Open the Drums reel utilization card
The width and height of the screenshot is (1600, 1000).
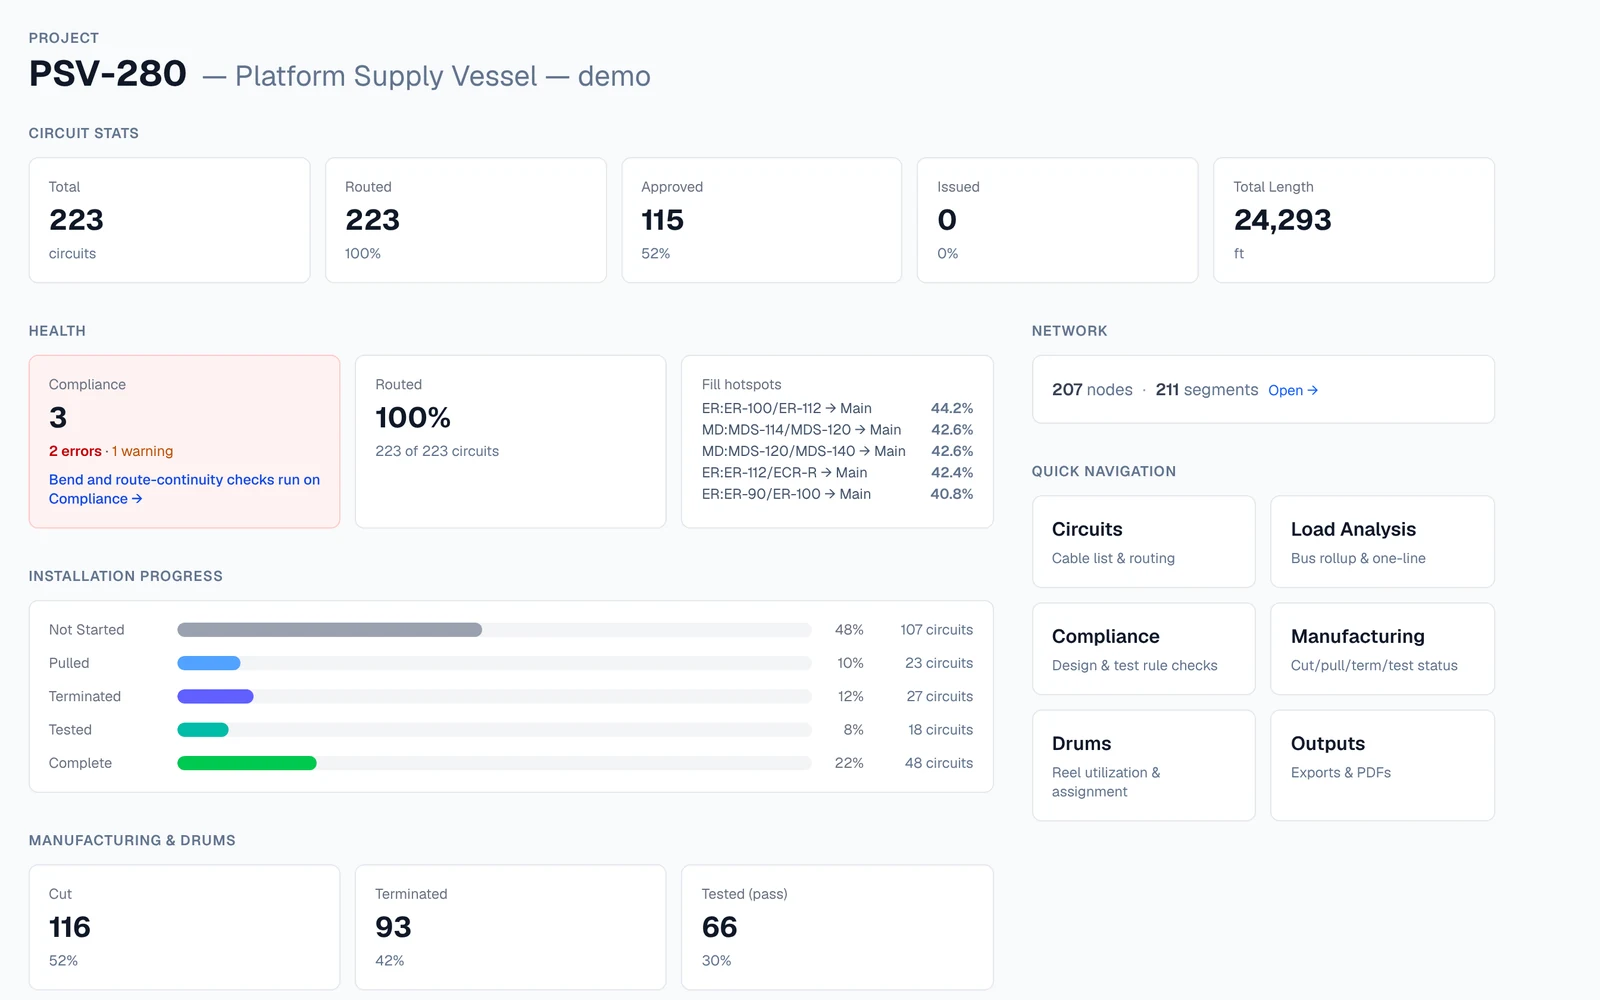[x=1143, y=766]
